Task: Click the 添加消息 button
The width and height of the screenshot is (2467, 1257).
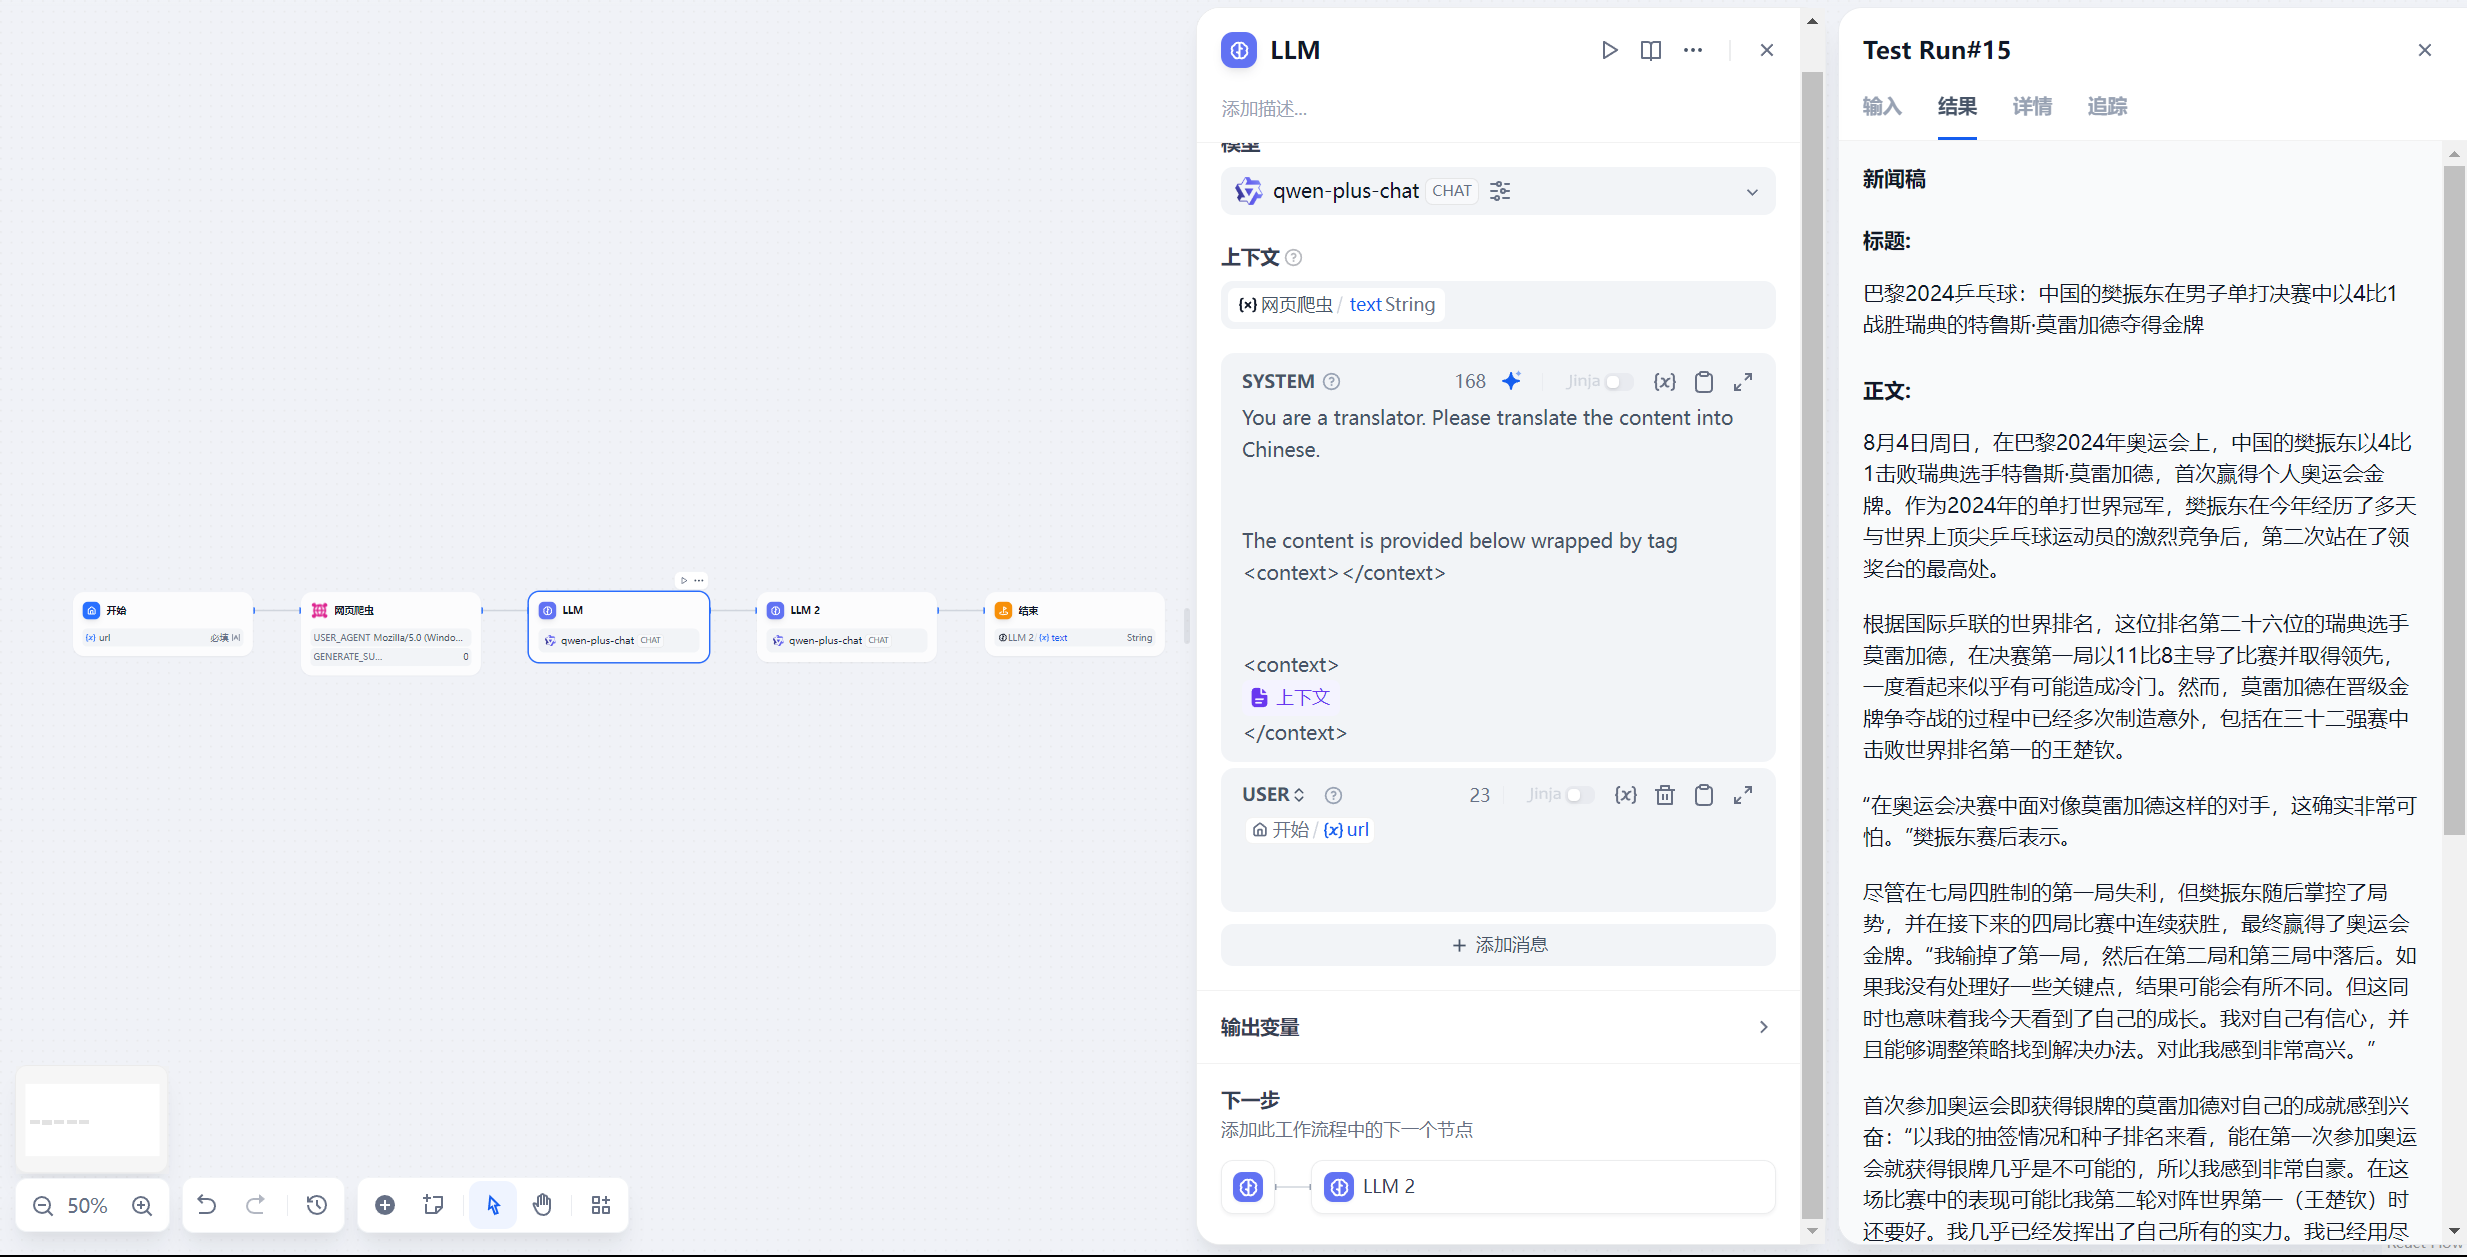Action: pyautogui.click(x=1498, y=945)
